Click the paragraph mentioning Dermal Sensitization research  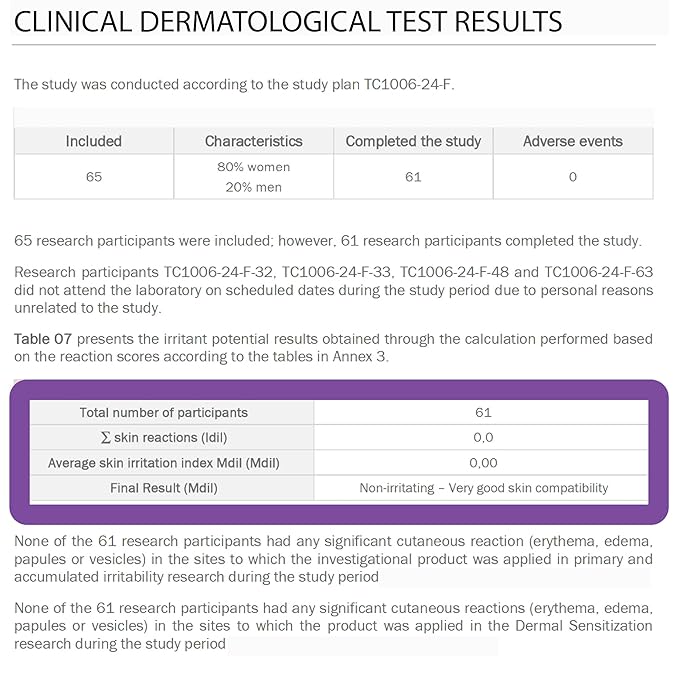pyautogui.click(x=333, y=625)
